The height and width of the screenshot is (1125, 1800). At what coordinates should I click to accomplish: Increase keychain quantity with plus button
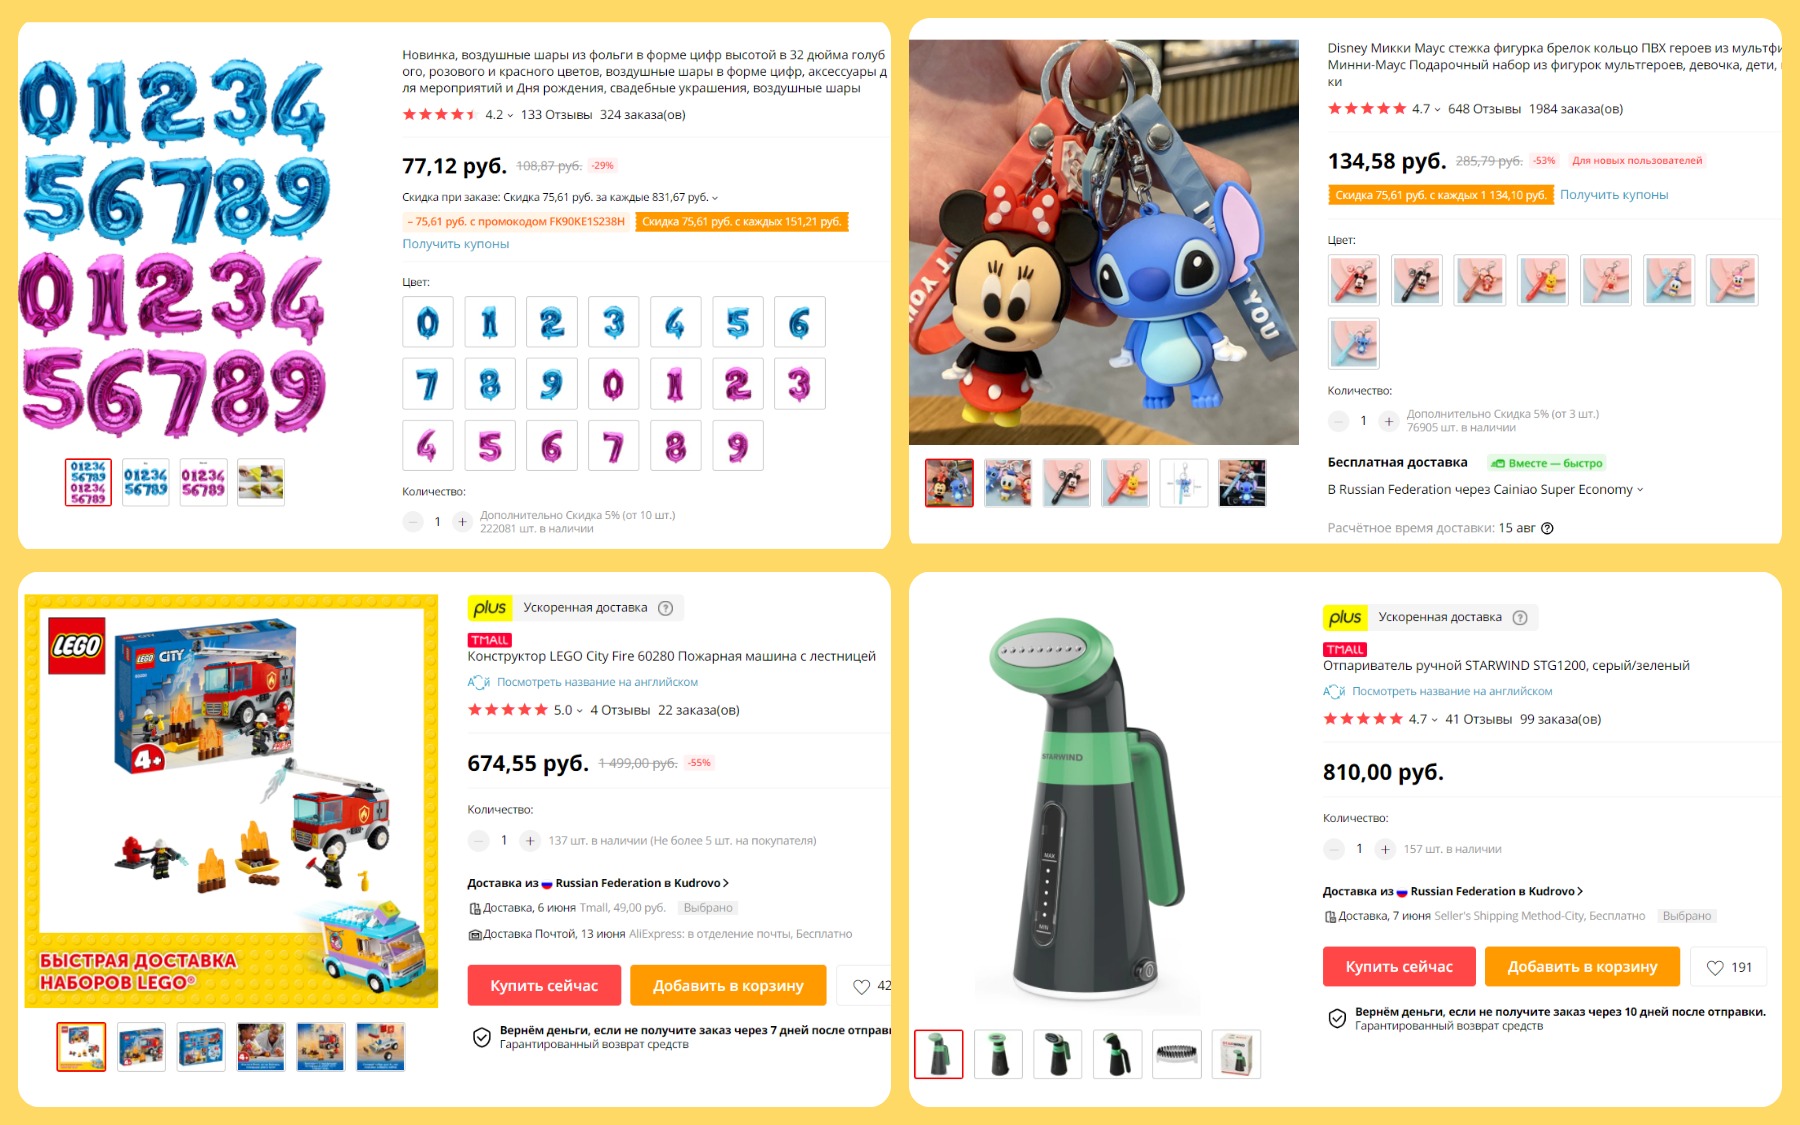pyautogui.click(x=1388, y=421)
